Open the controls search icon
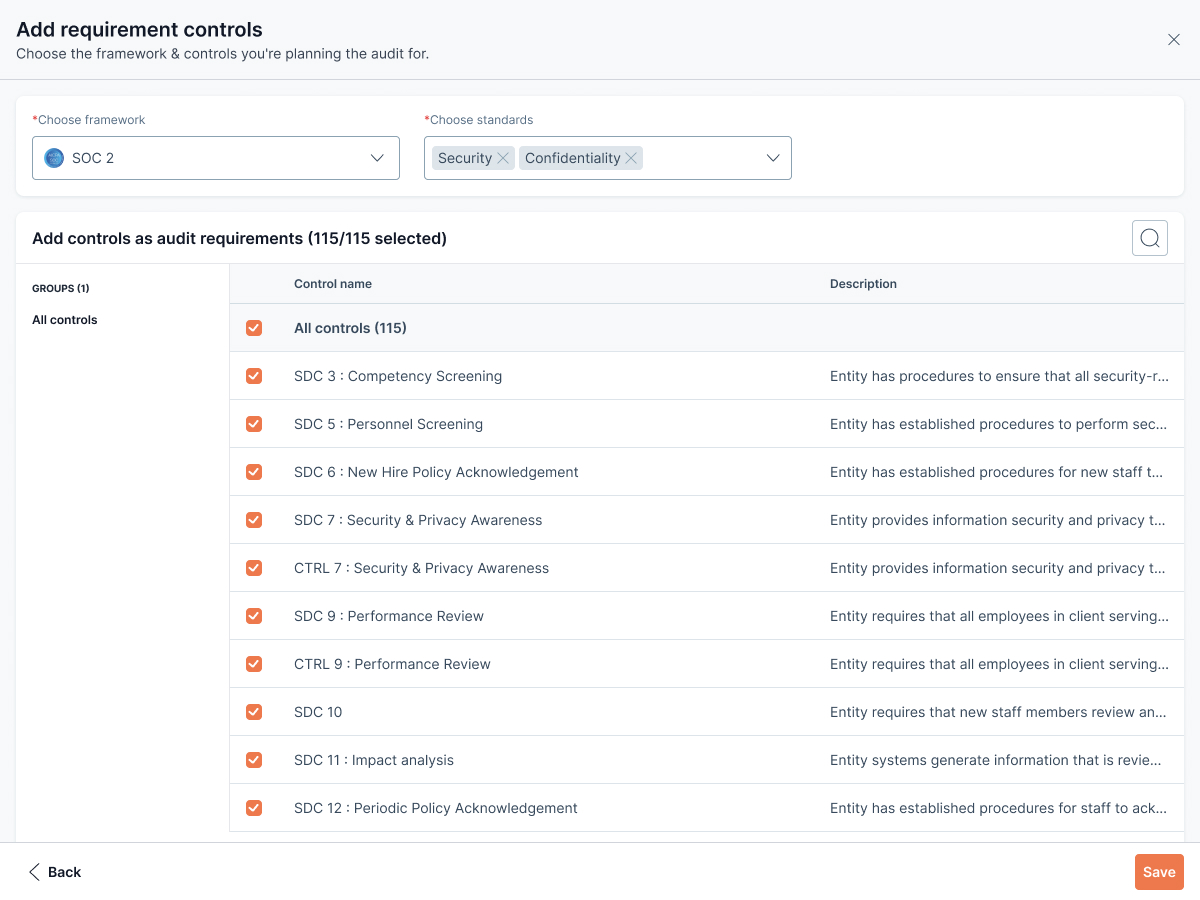The image size is (1200, 900). pos(1149,238)
